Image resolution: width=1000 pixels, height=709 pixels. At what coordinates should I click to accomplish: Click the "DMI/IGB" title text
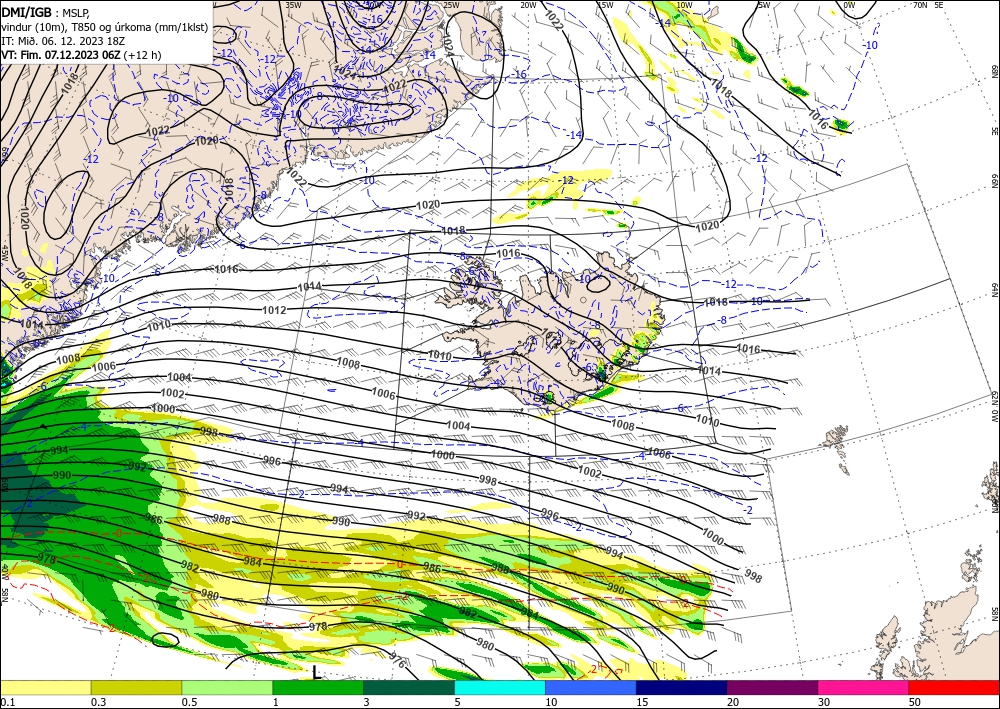coord(27,11)
